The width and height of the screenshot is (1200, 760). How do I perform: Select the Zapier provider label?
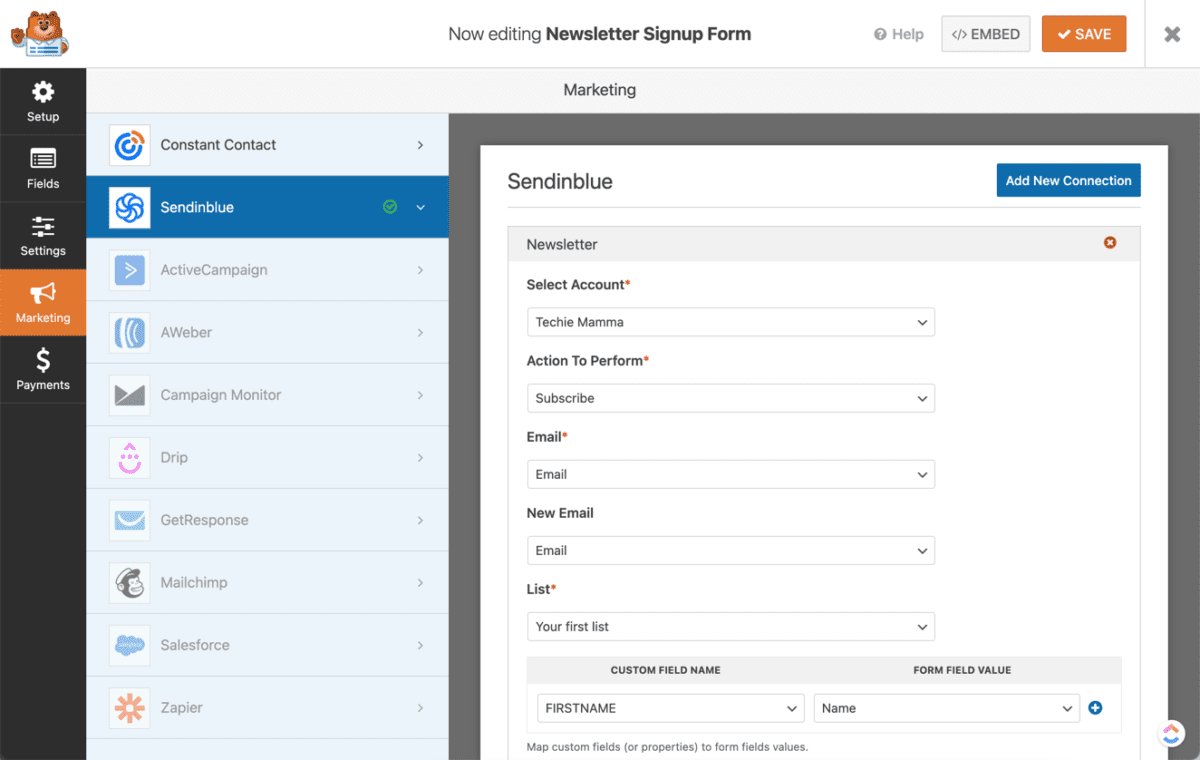click(181, 707)
